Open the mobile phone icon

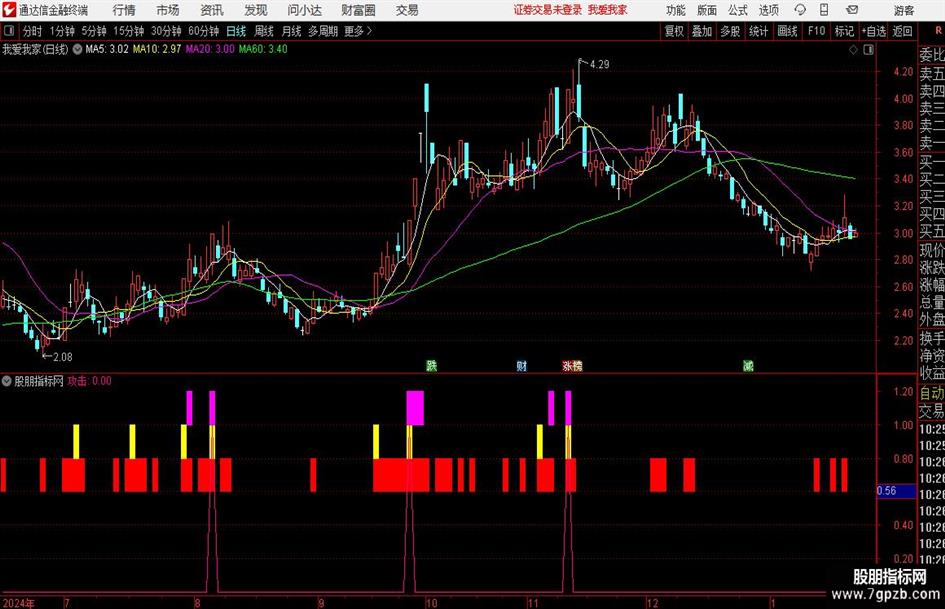[824, 10]
